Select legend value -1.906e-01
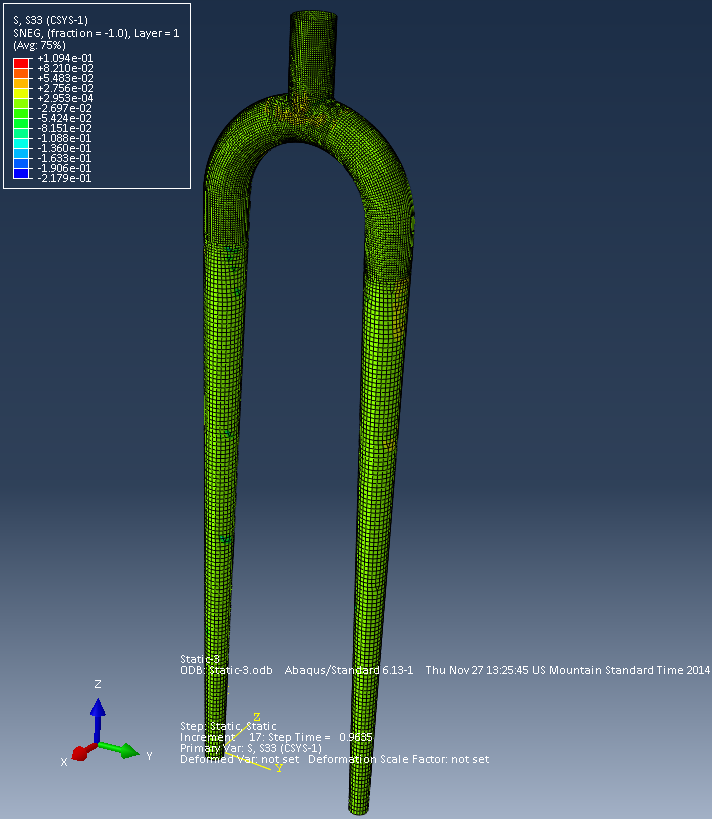 [x=65, y=168]
